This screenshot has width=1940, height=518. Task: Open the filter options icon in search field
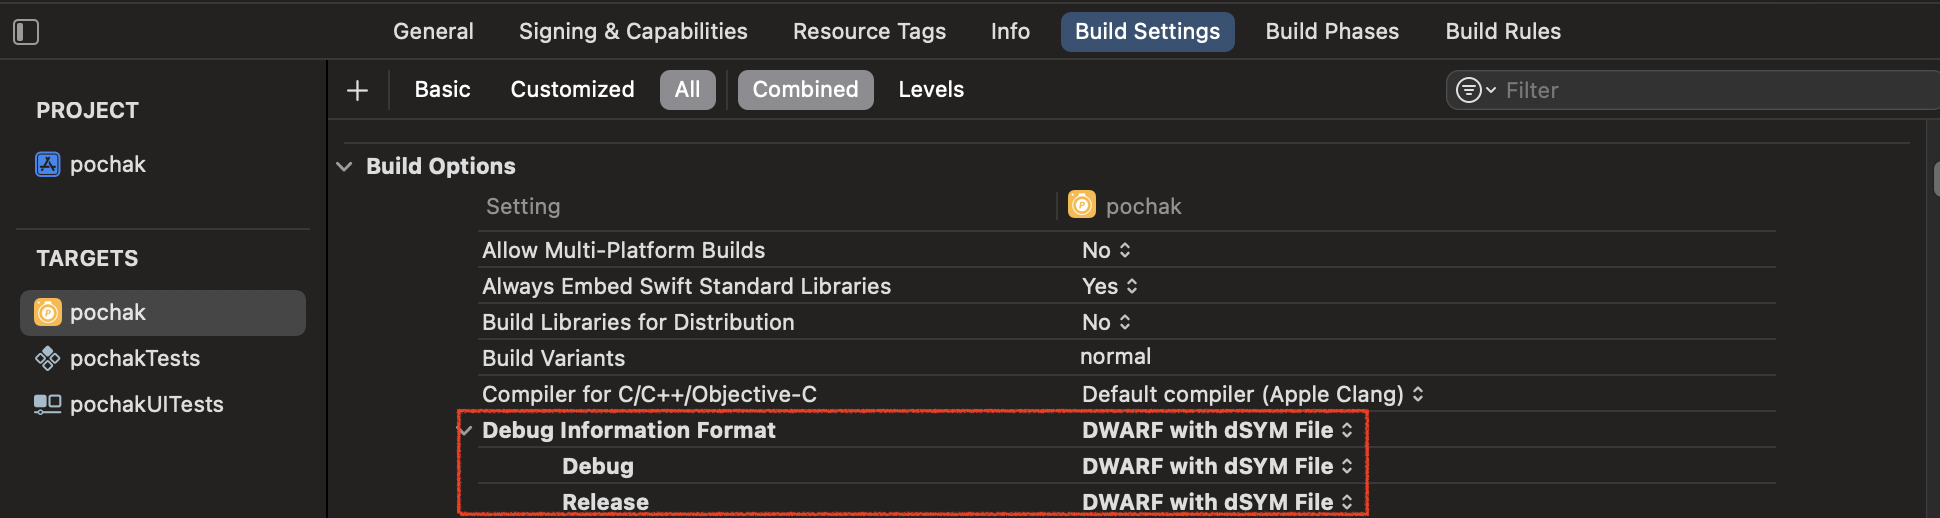tap(1475, 90)
